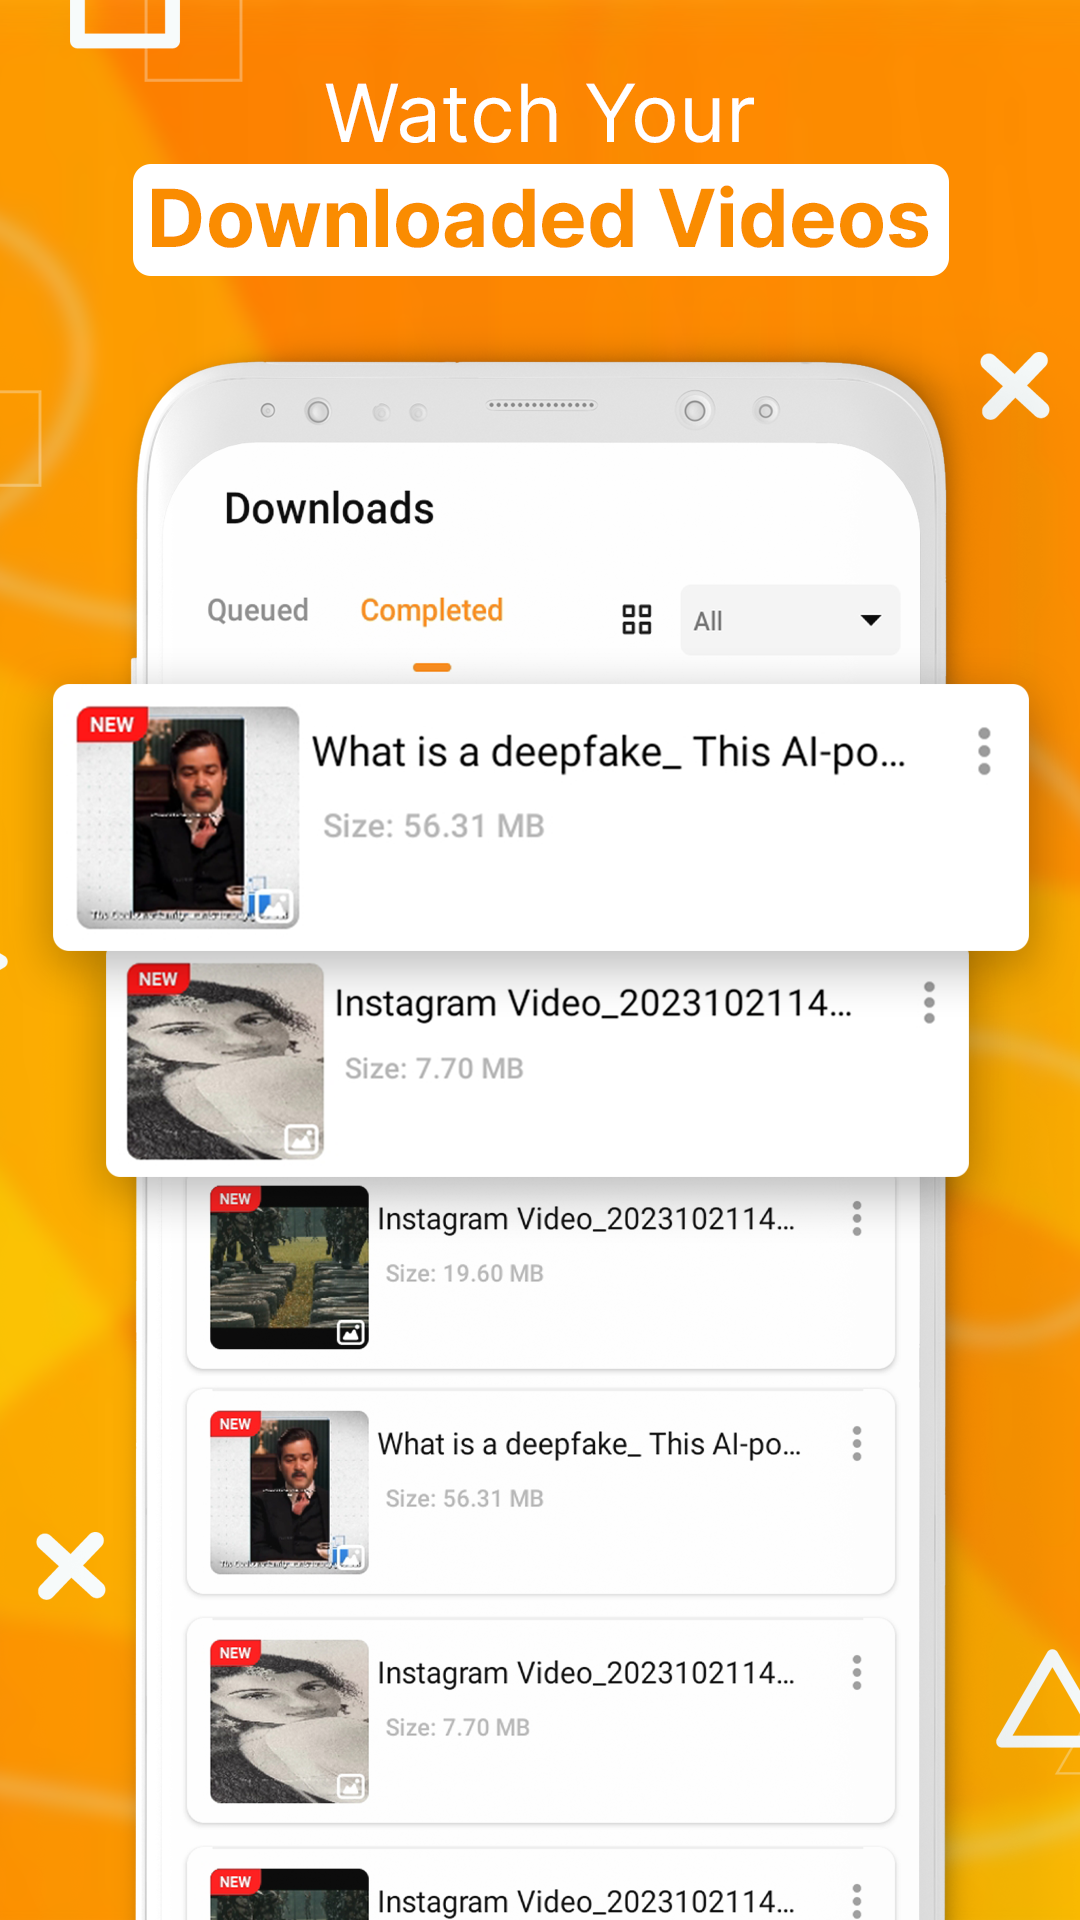Open lower deepfake video thumbnail

pyautogui.click(x=289, y=1492)
